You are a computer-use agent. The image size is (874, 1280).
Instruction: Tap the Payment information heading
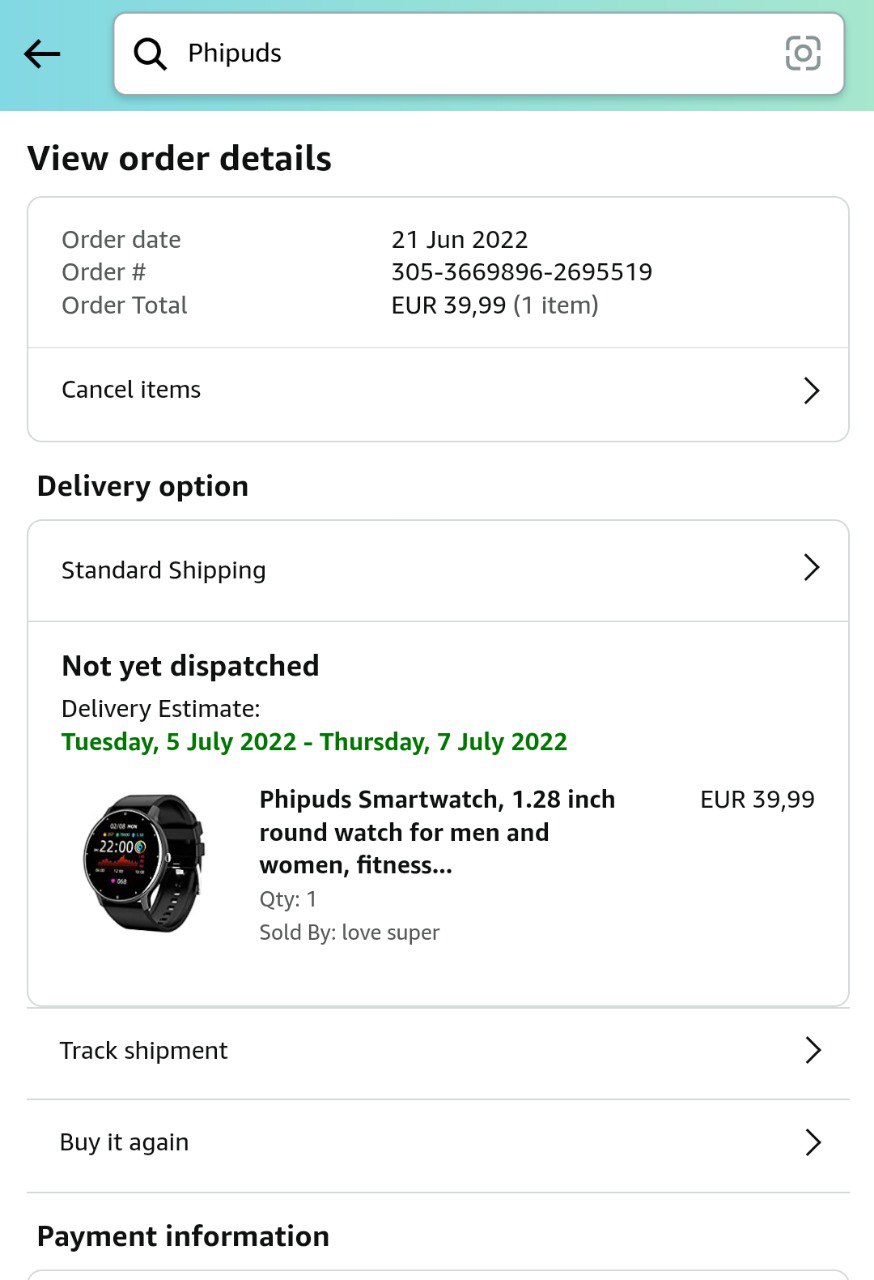183,1237
